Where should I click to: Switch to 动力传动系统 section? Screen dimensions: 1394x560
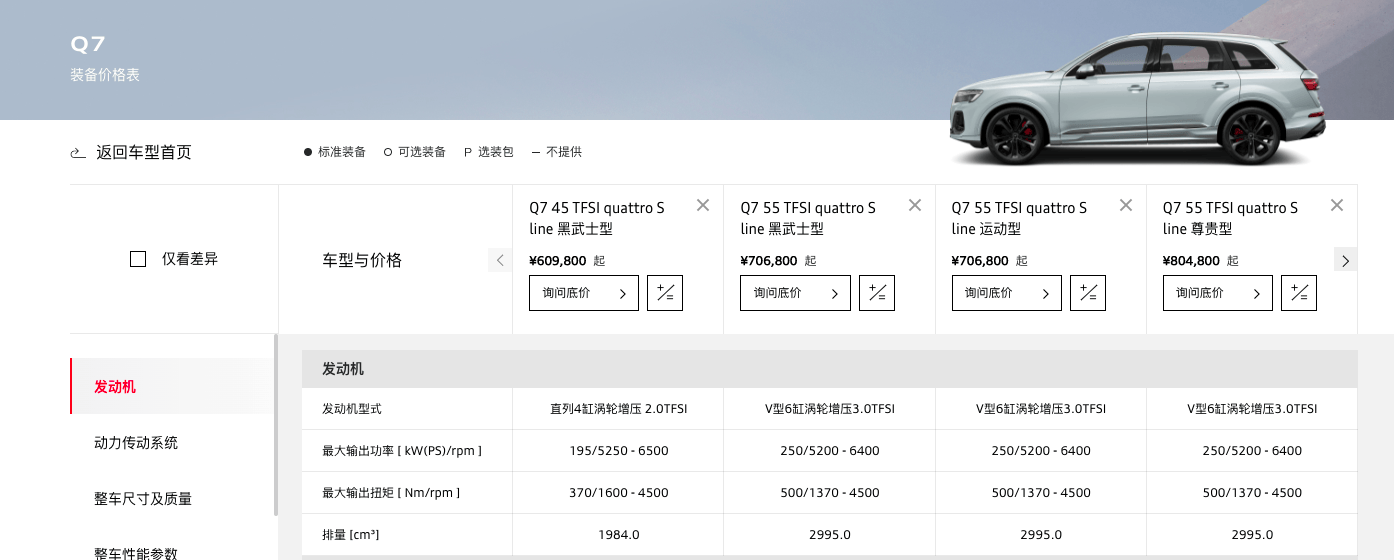tap(136, 442)
